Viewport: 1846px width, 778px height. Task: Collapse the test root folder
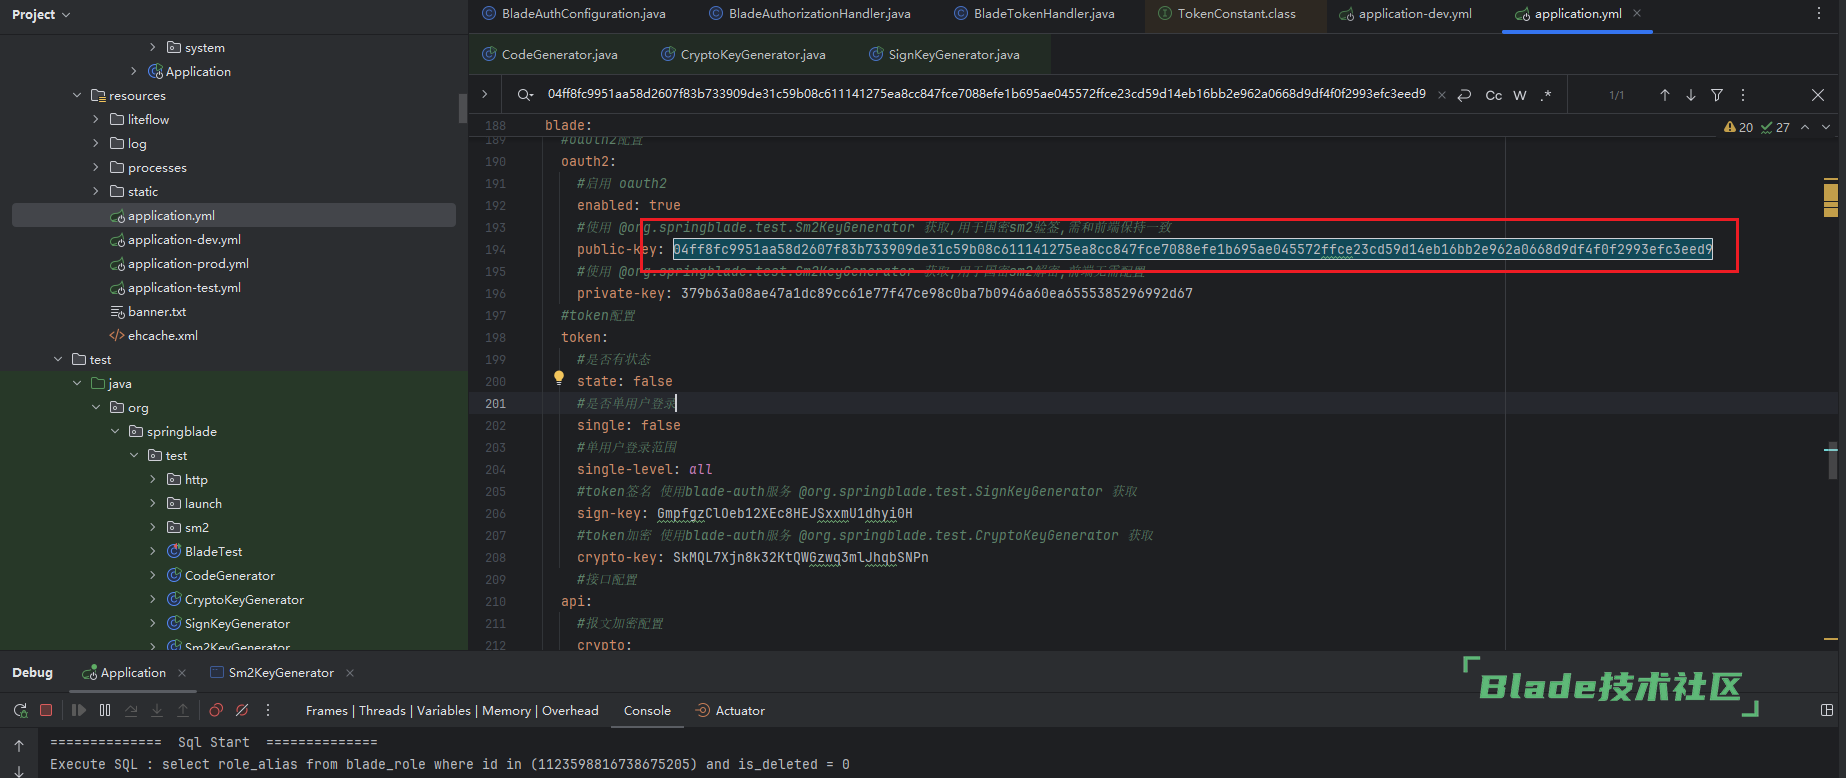coord(58,359)
